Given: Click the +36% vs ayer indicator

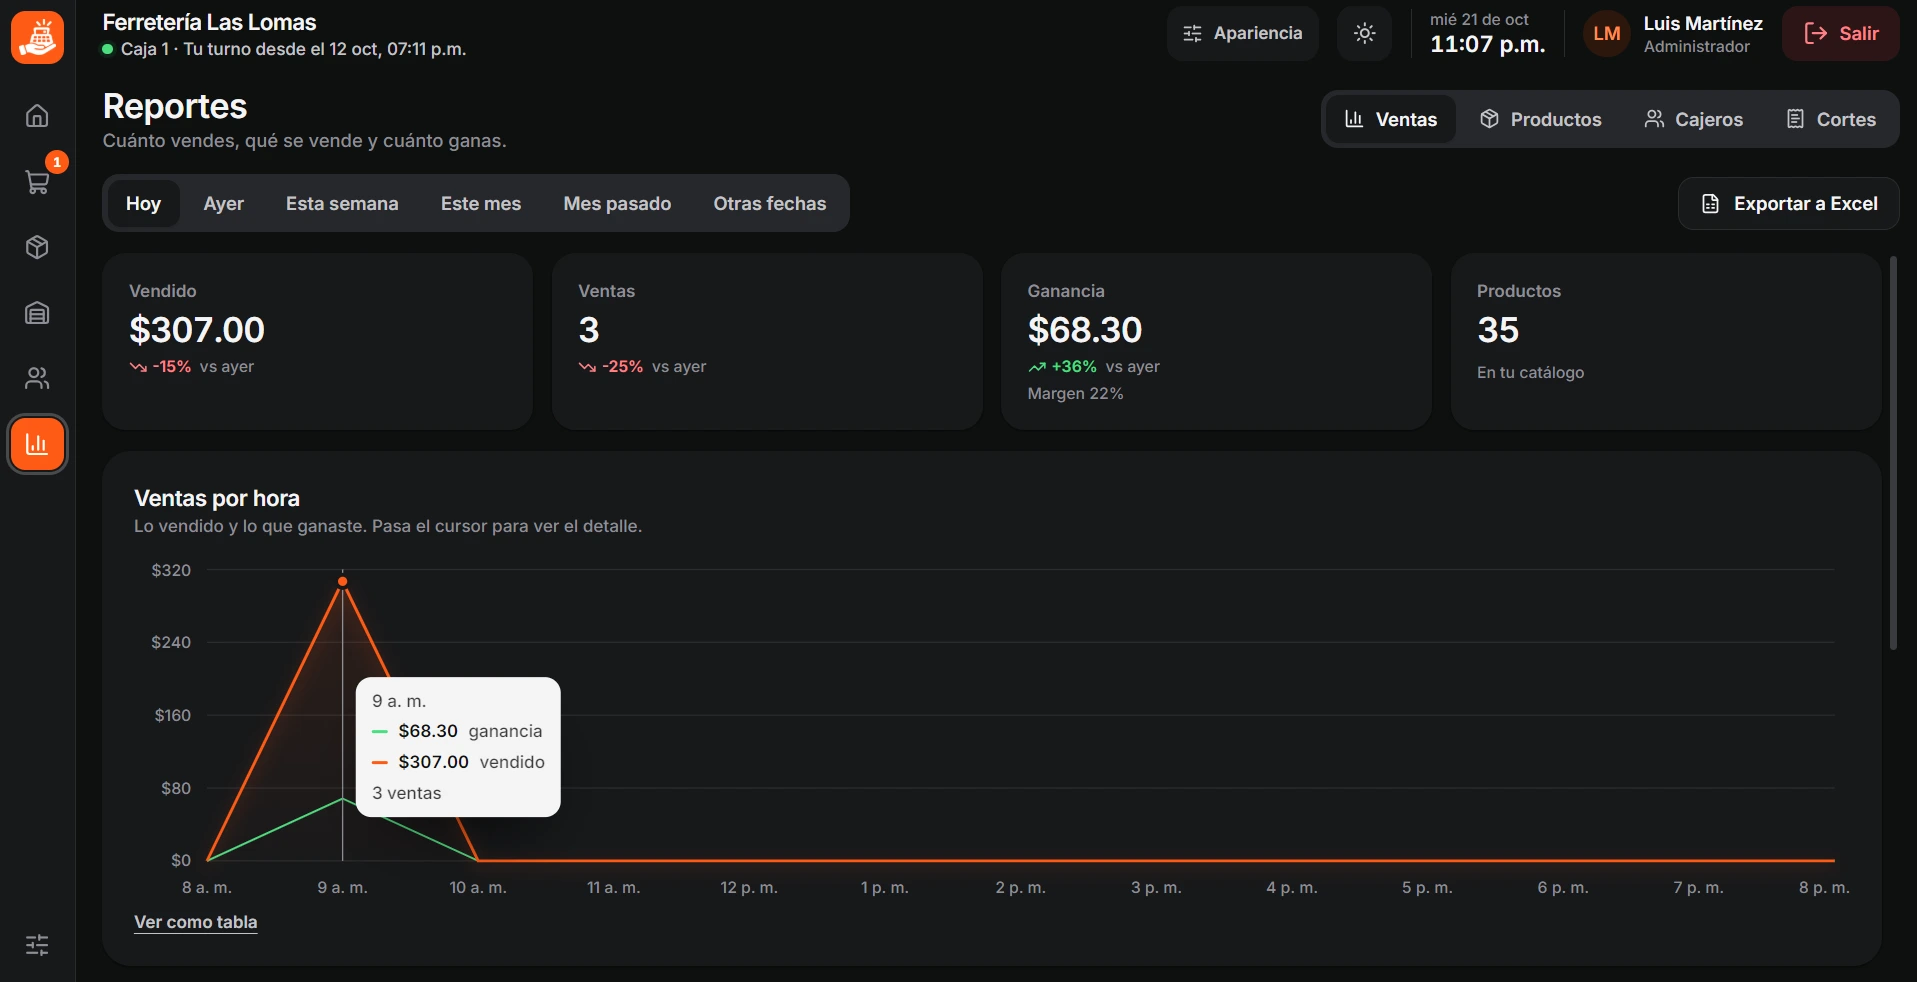Looking at the screenshot, I should pyautogui.click(x=1094, y=366).
